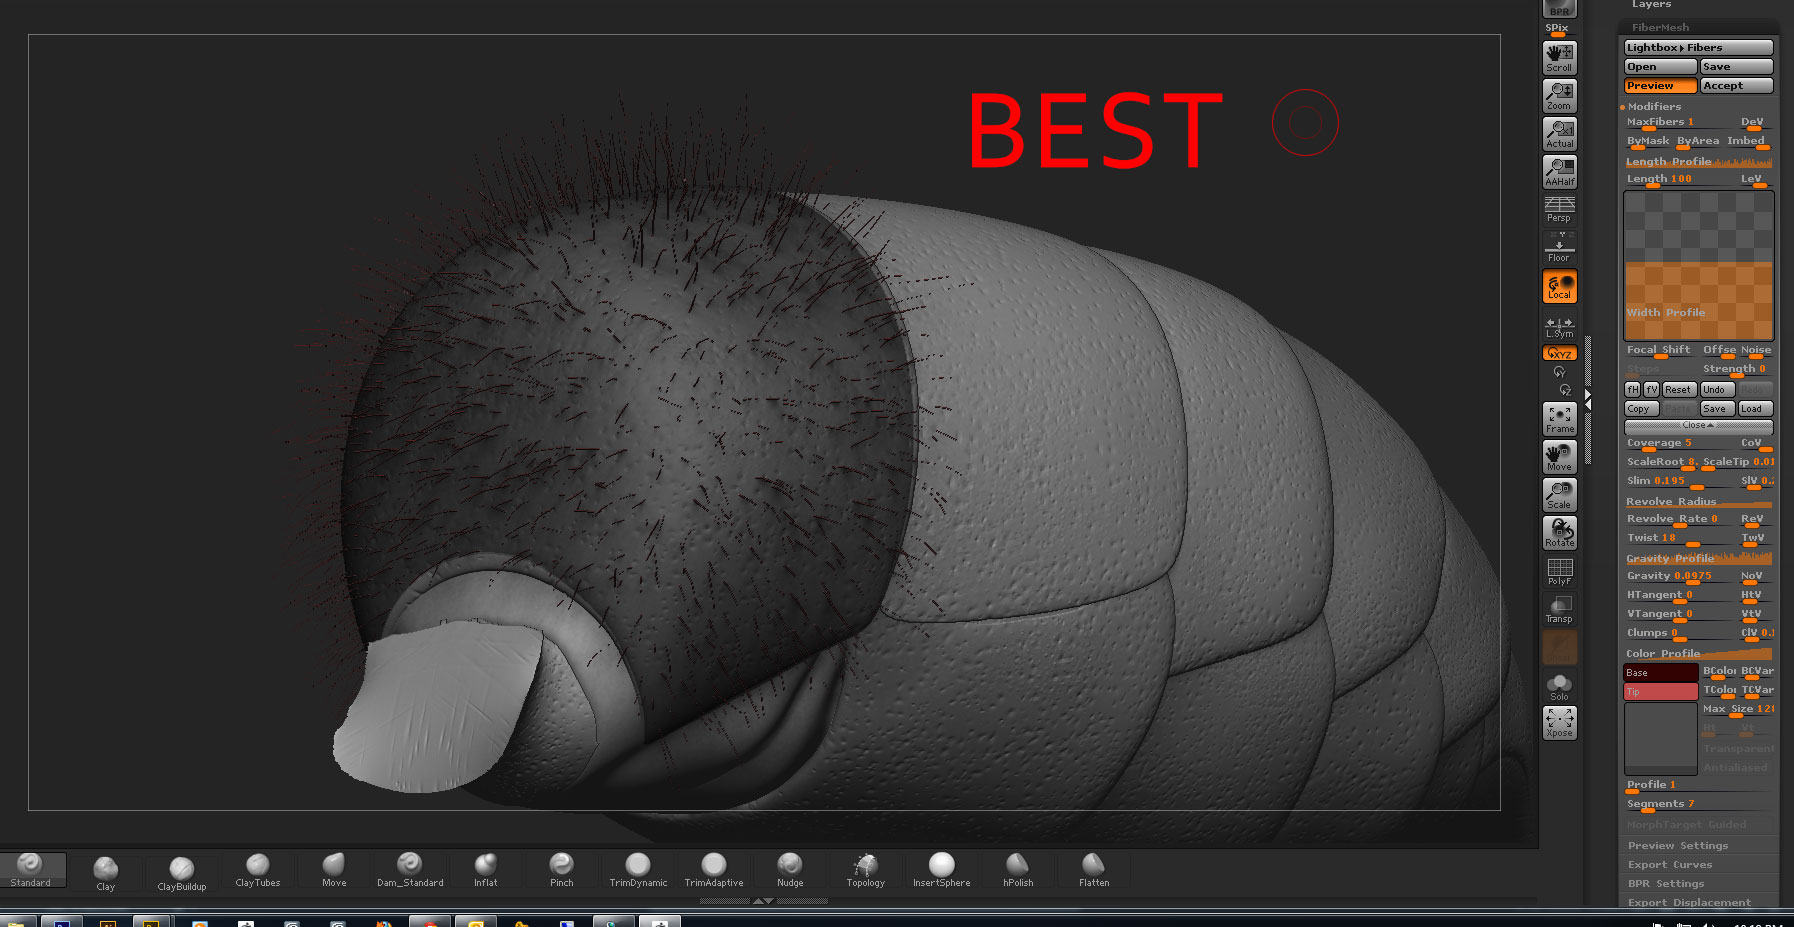
Task: Collapse the panel with the Close arrow
Action: pyautogui.click(x=1697, y=425)
